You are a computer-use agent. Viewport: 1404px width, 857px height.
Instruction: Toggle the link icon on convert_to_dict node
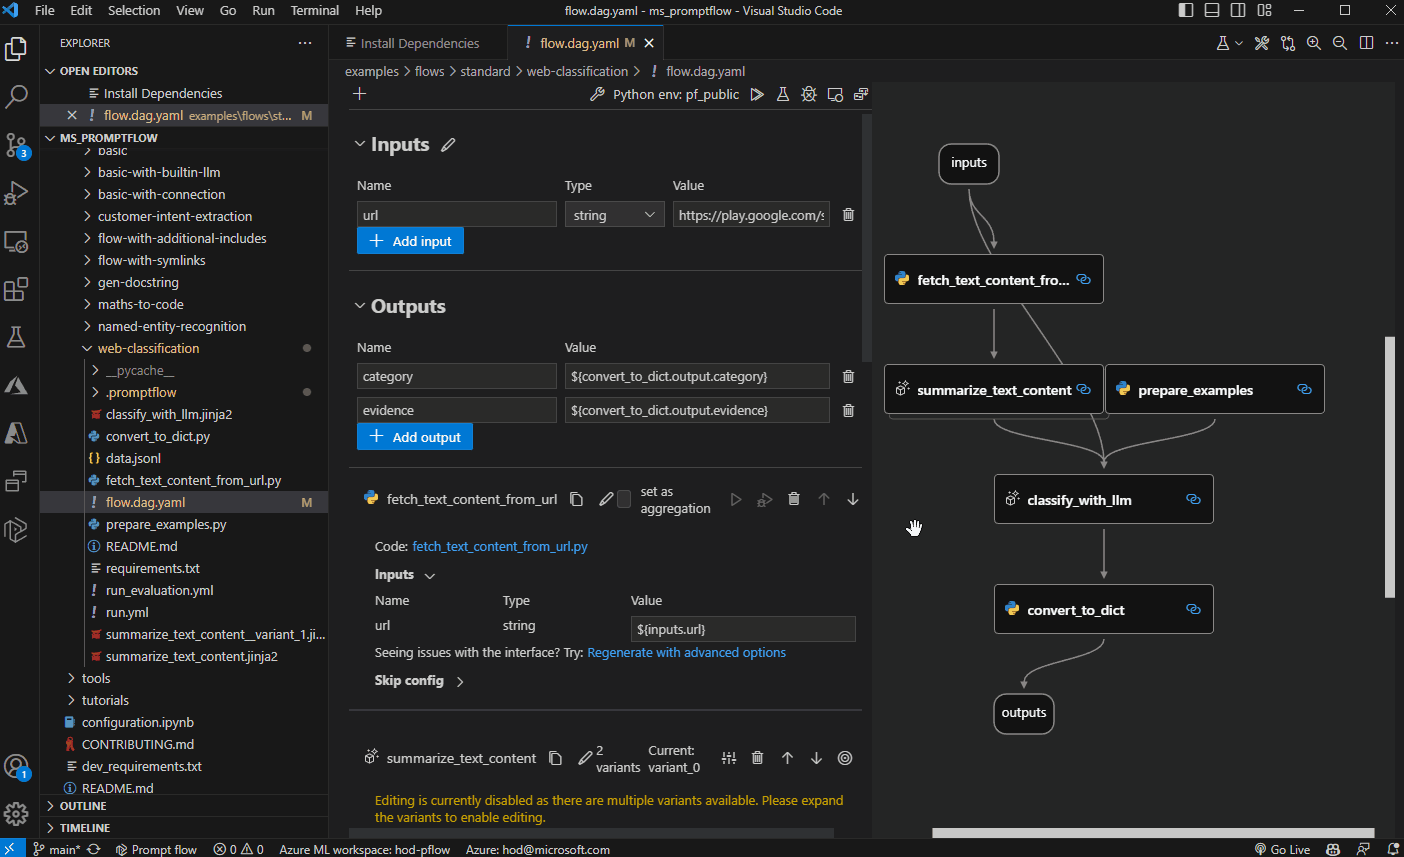[1193, 608]
